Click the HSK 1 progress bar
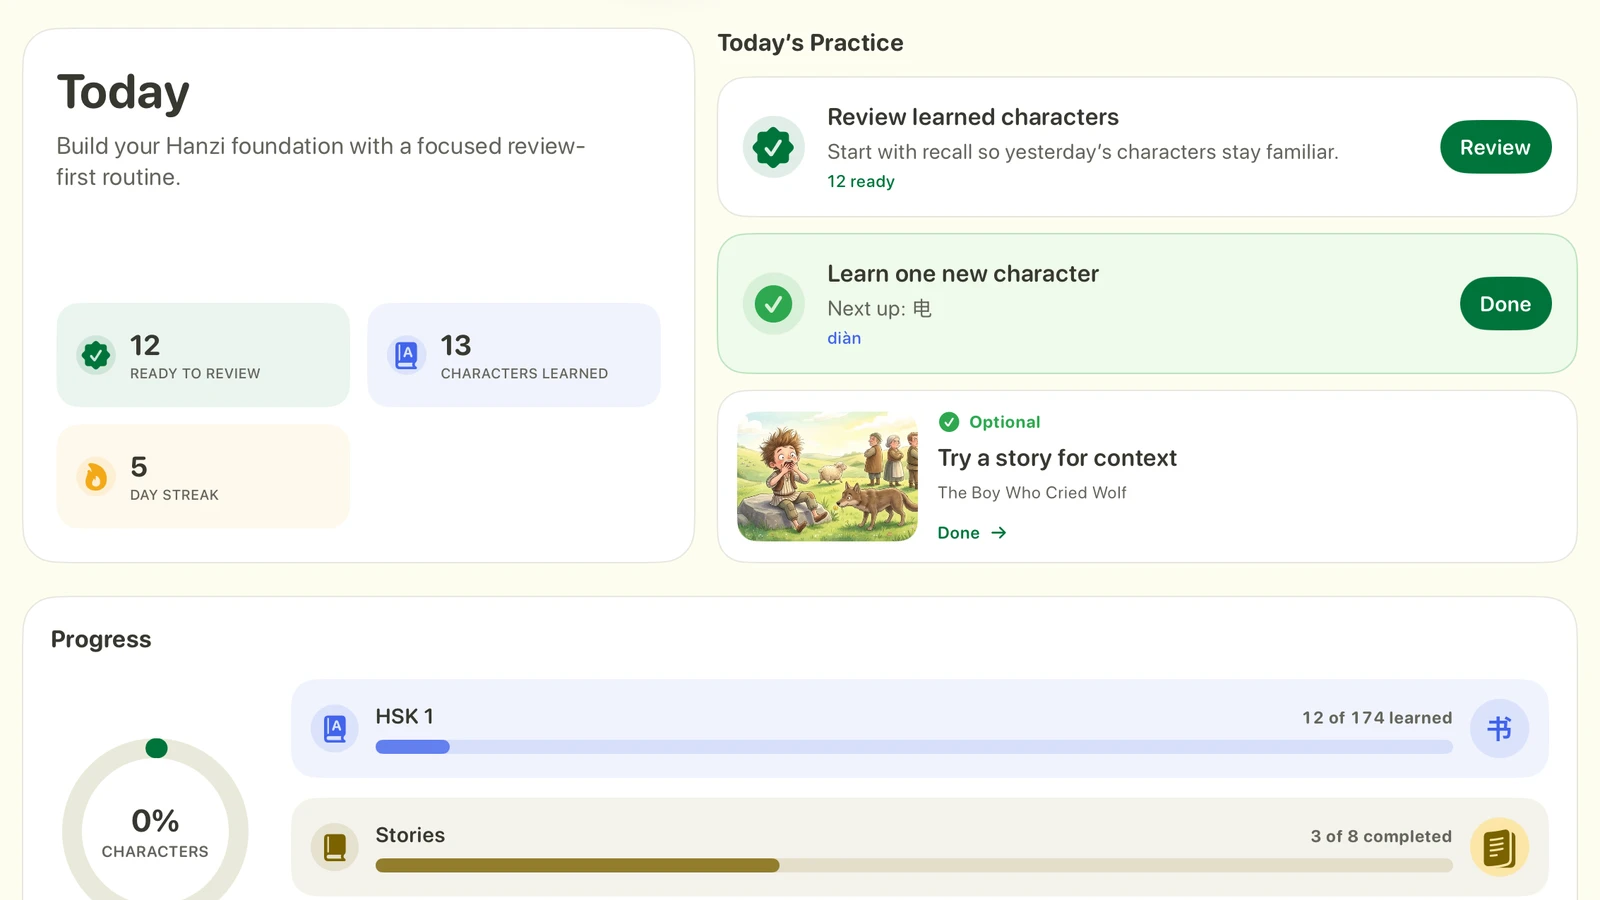The height and width of the screenshot is (900, 1600). click(914, 747)
